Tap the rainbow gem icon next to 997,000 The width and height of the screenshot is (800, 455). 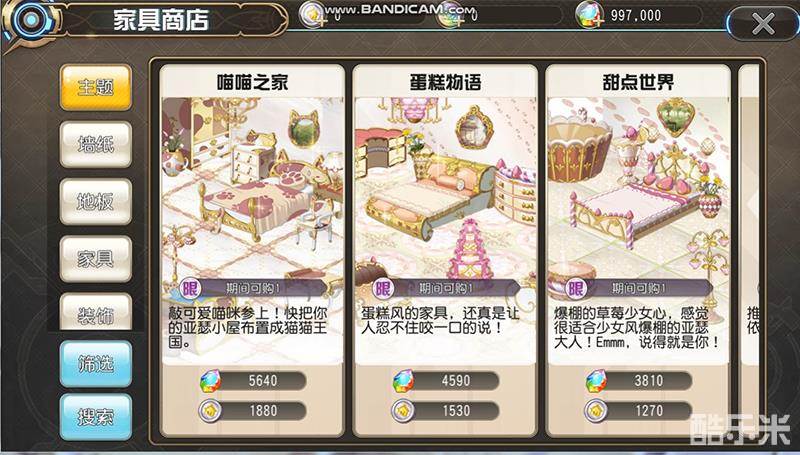[590, 15]
